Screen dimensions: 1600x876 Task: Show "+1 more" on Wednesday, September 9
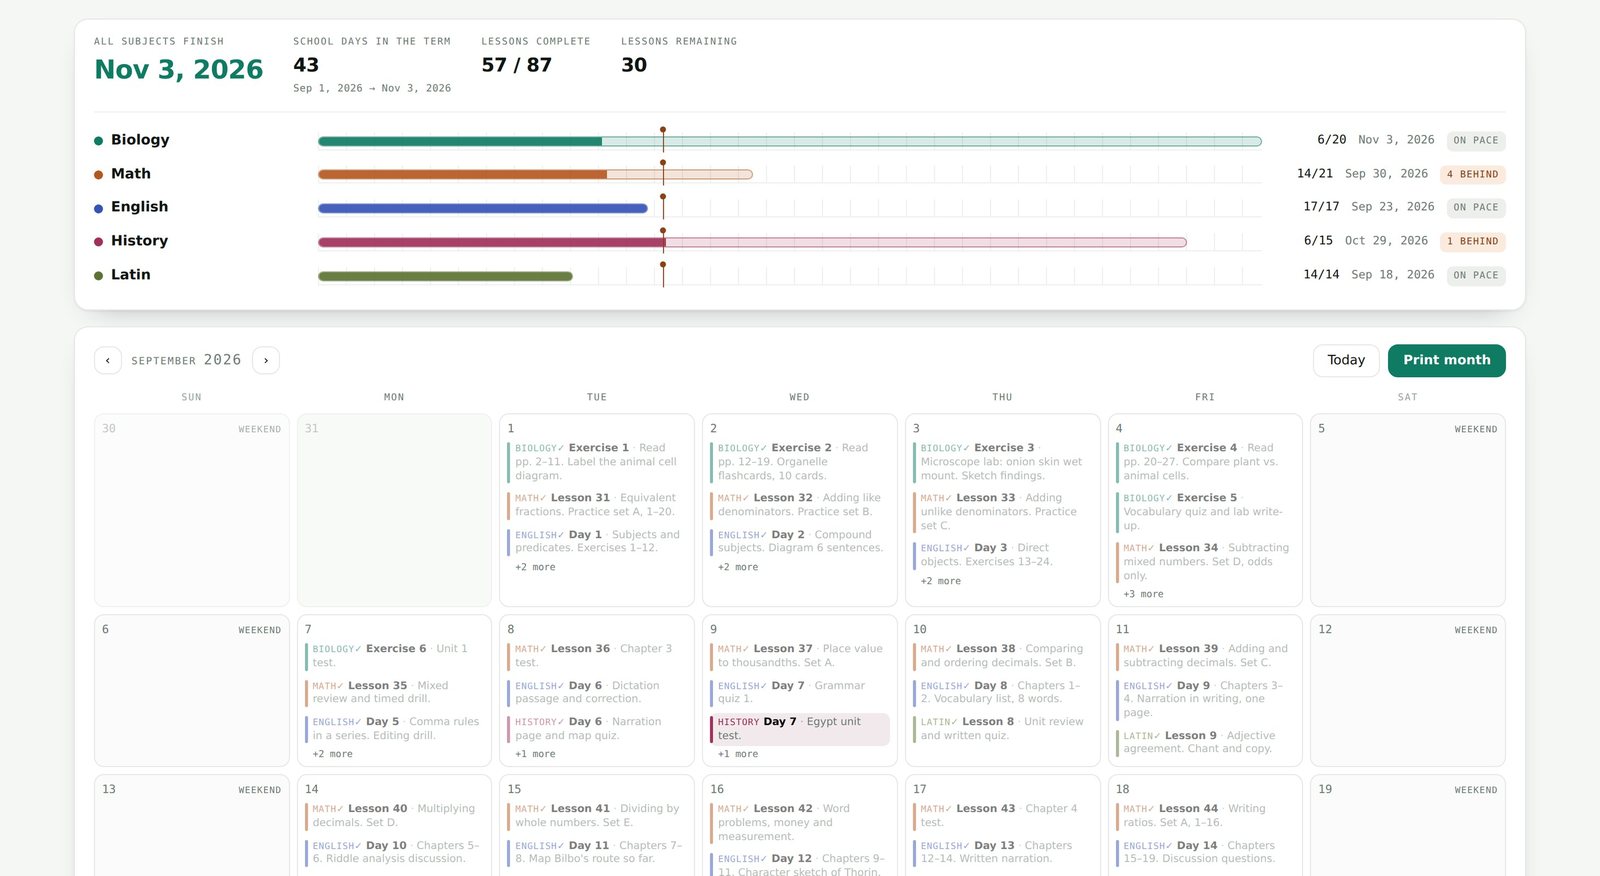738,754
